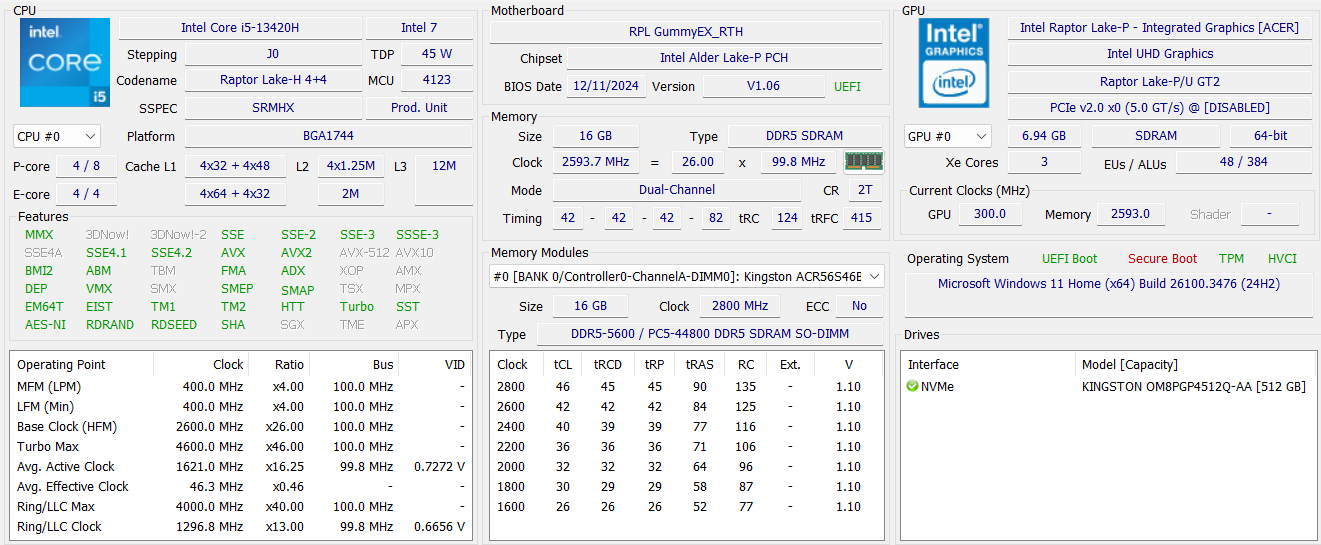Select the 2593.7 MHz memory clock field
This screenshot has height=545, width=1321.
595,162
